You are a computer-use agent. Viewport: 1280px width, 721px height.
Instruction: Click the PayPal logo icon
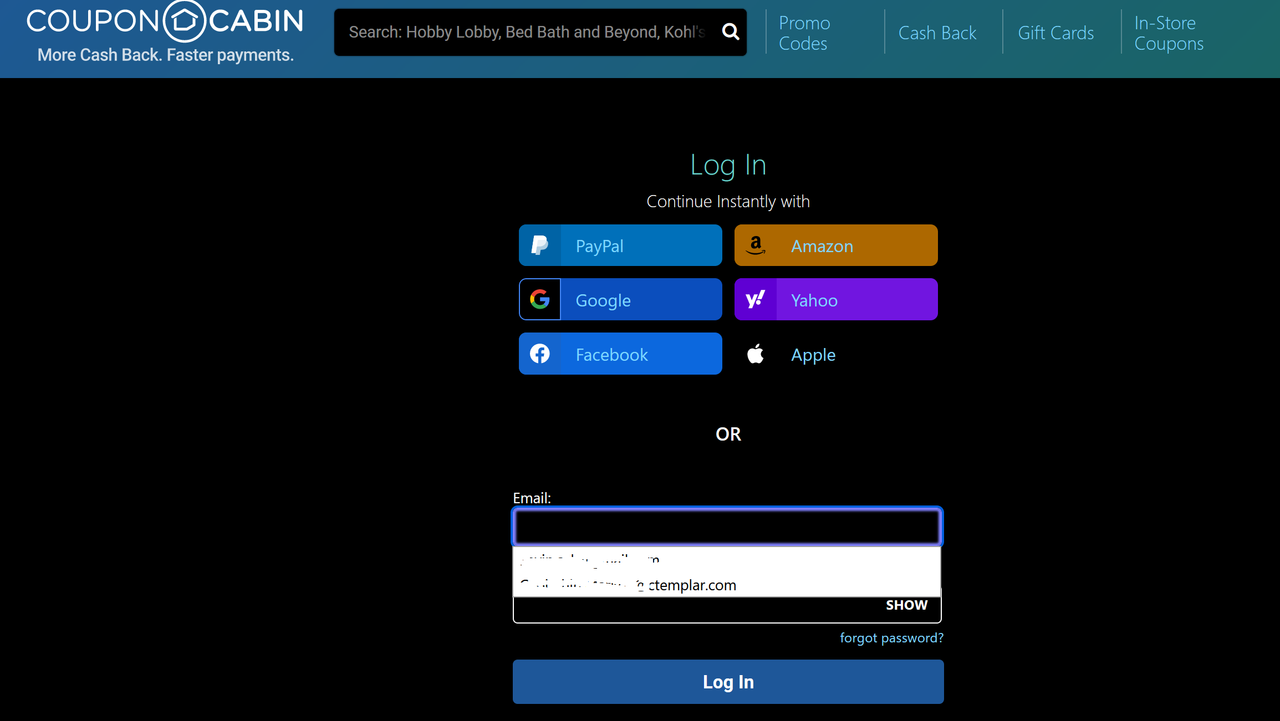tap(540, 245)
